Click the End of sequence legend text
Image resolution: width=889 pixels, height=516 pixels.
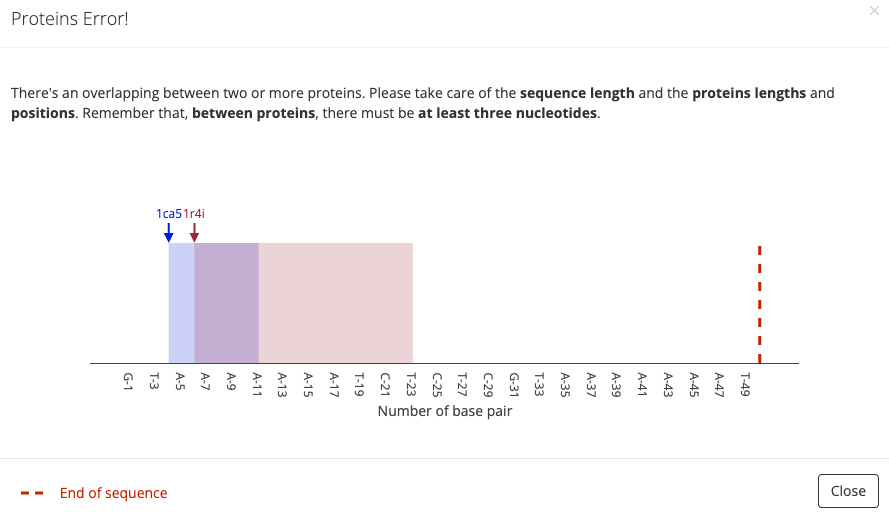pos(113,493)
